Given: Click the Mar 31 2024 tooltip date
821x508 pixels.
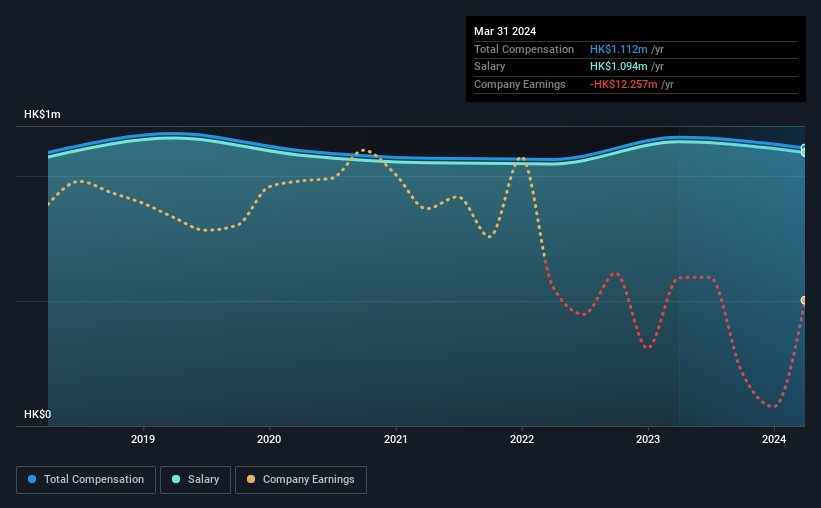Looking at the screenshot, I should (505, 31).
